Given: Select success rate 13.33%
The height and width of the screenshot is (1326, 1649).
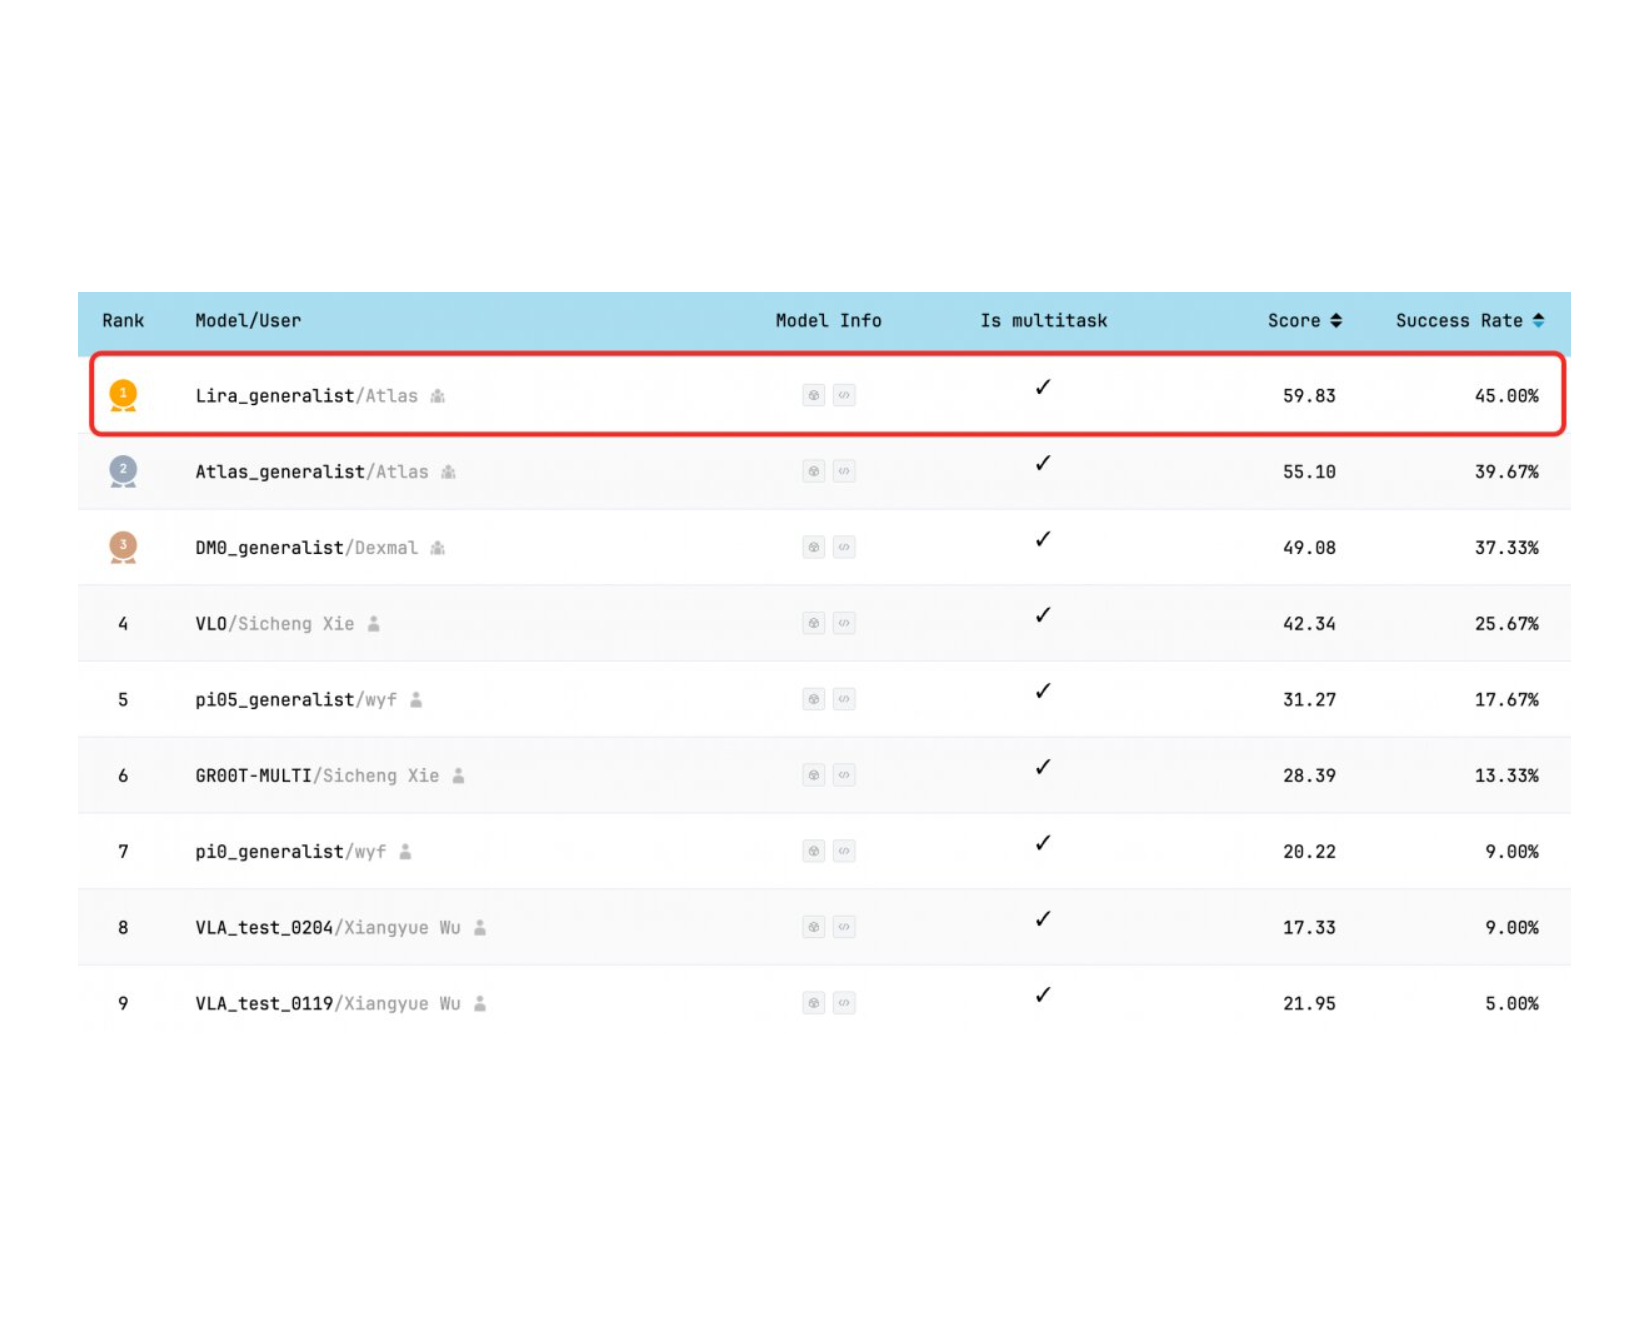Looking at the screenshot, I should point(1507,776).
